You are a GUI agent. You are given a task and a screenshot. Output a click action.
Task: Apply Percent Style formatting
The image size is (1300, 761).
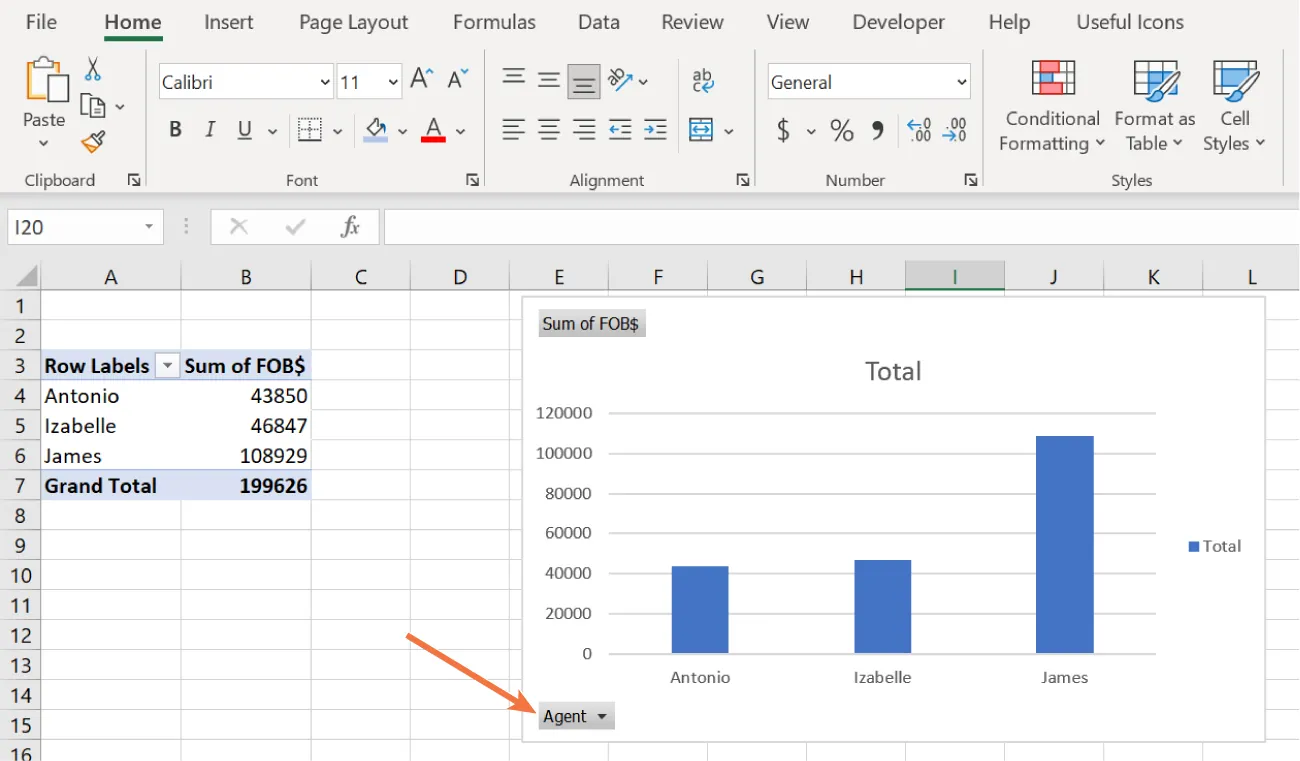(842, 130)
